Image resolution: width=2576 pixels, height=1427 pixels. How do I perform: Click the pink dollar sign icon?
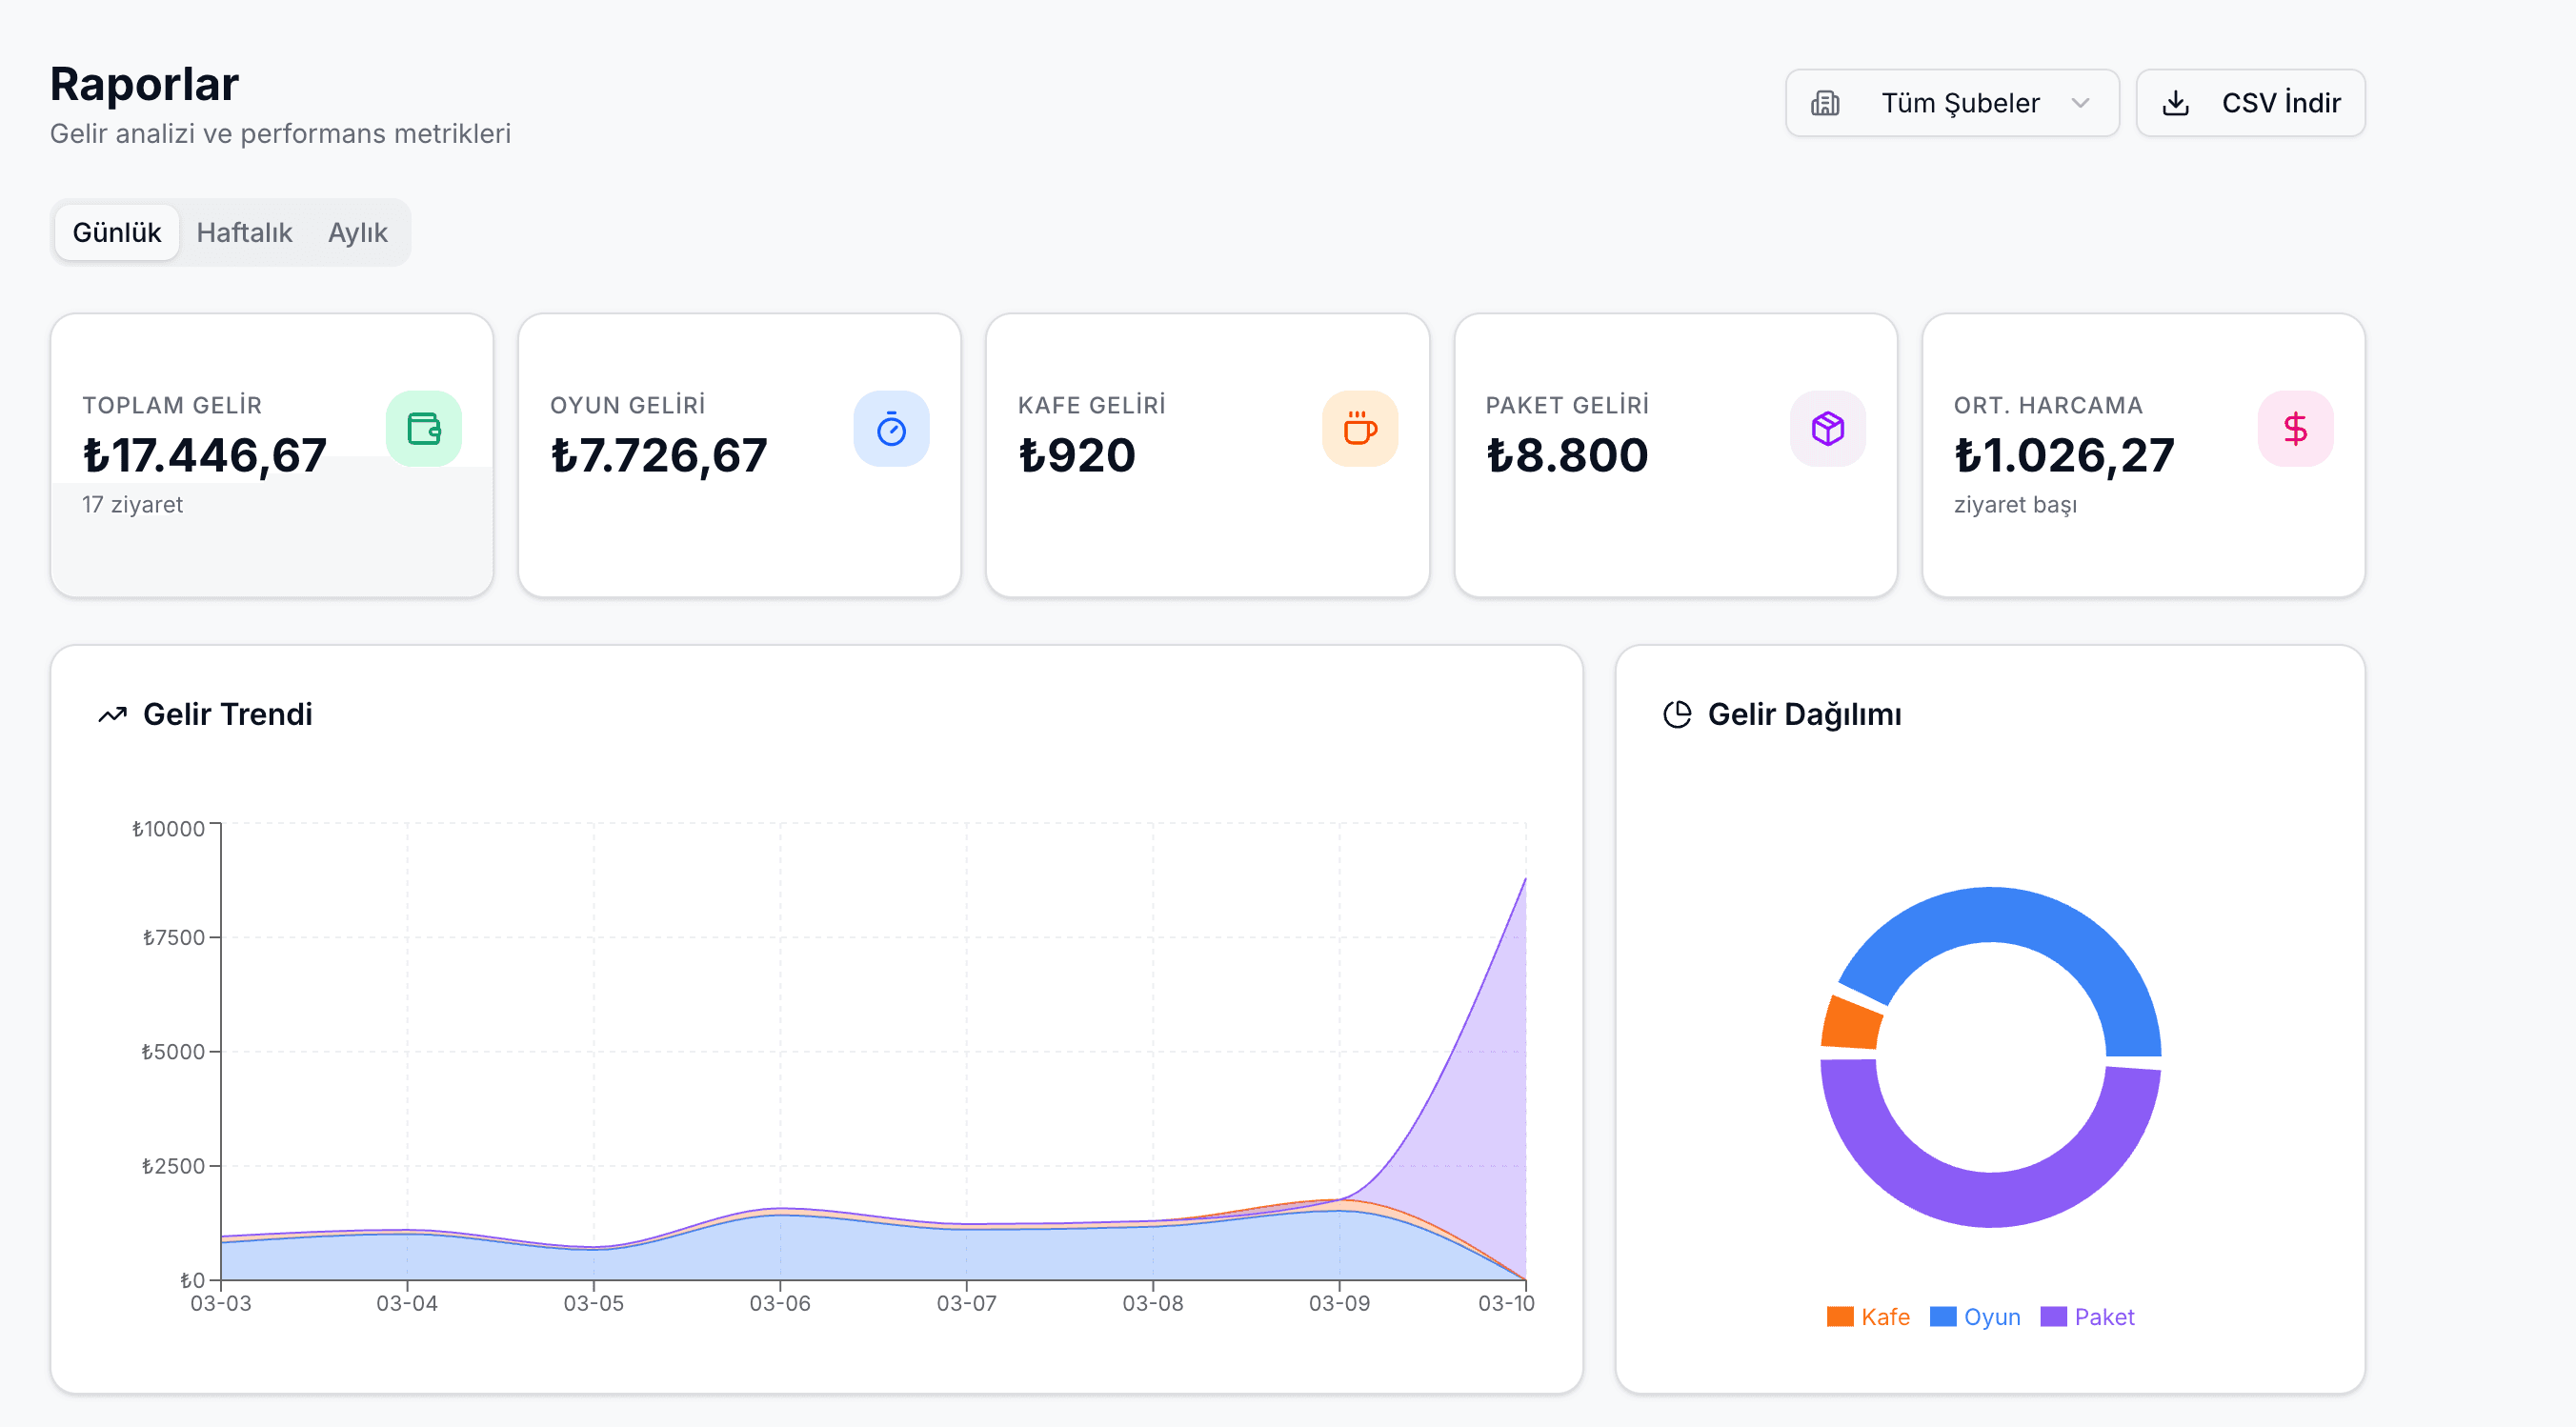[x=2295, y=429]
